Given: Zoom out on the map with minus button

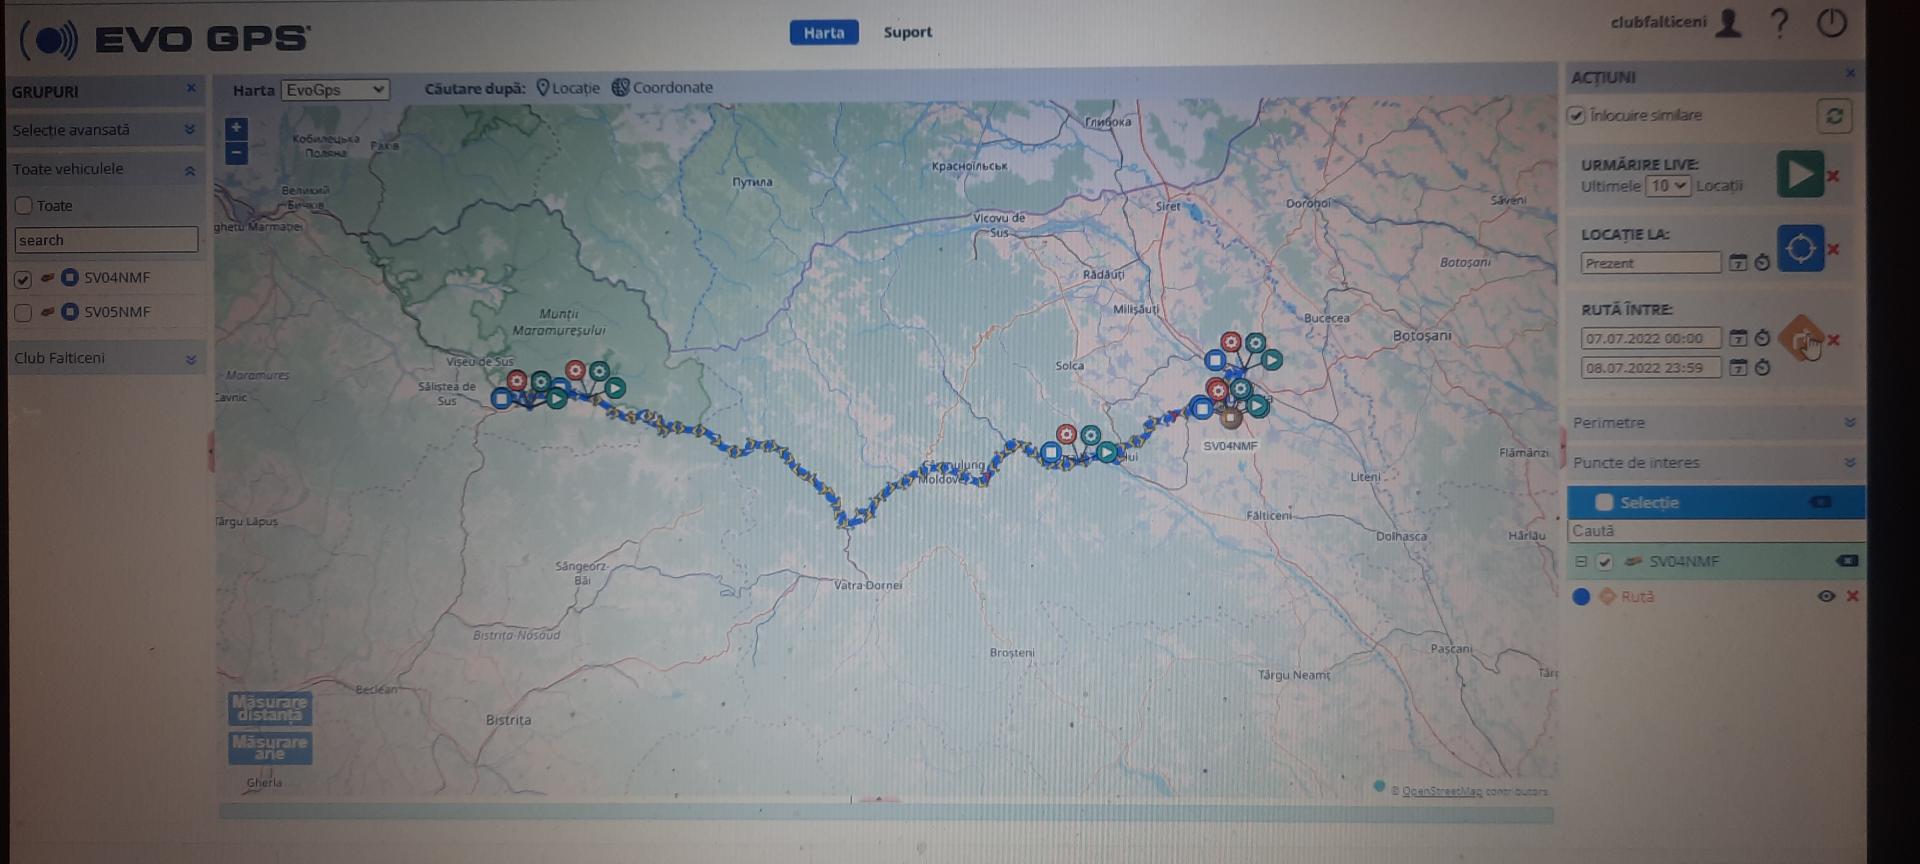Looking at the screenshot, I should point(236,153).
